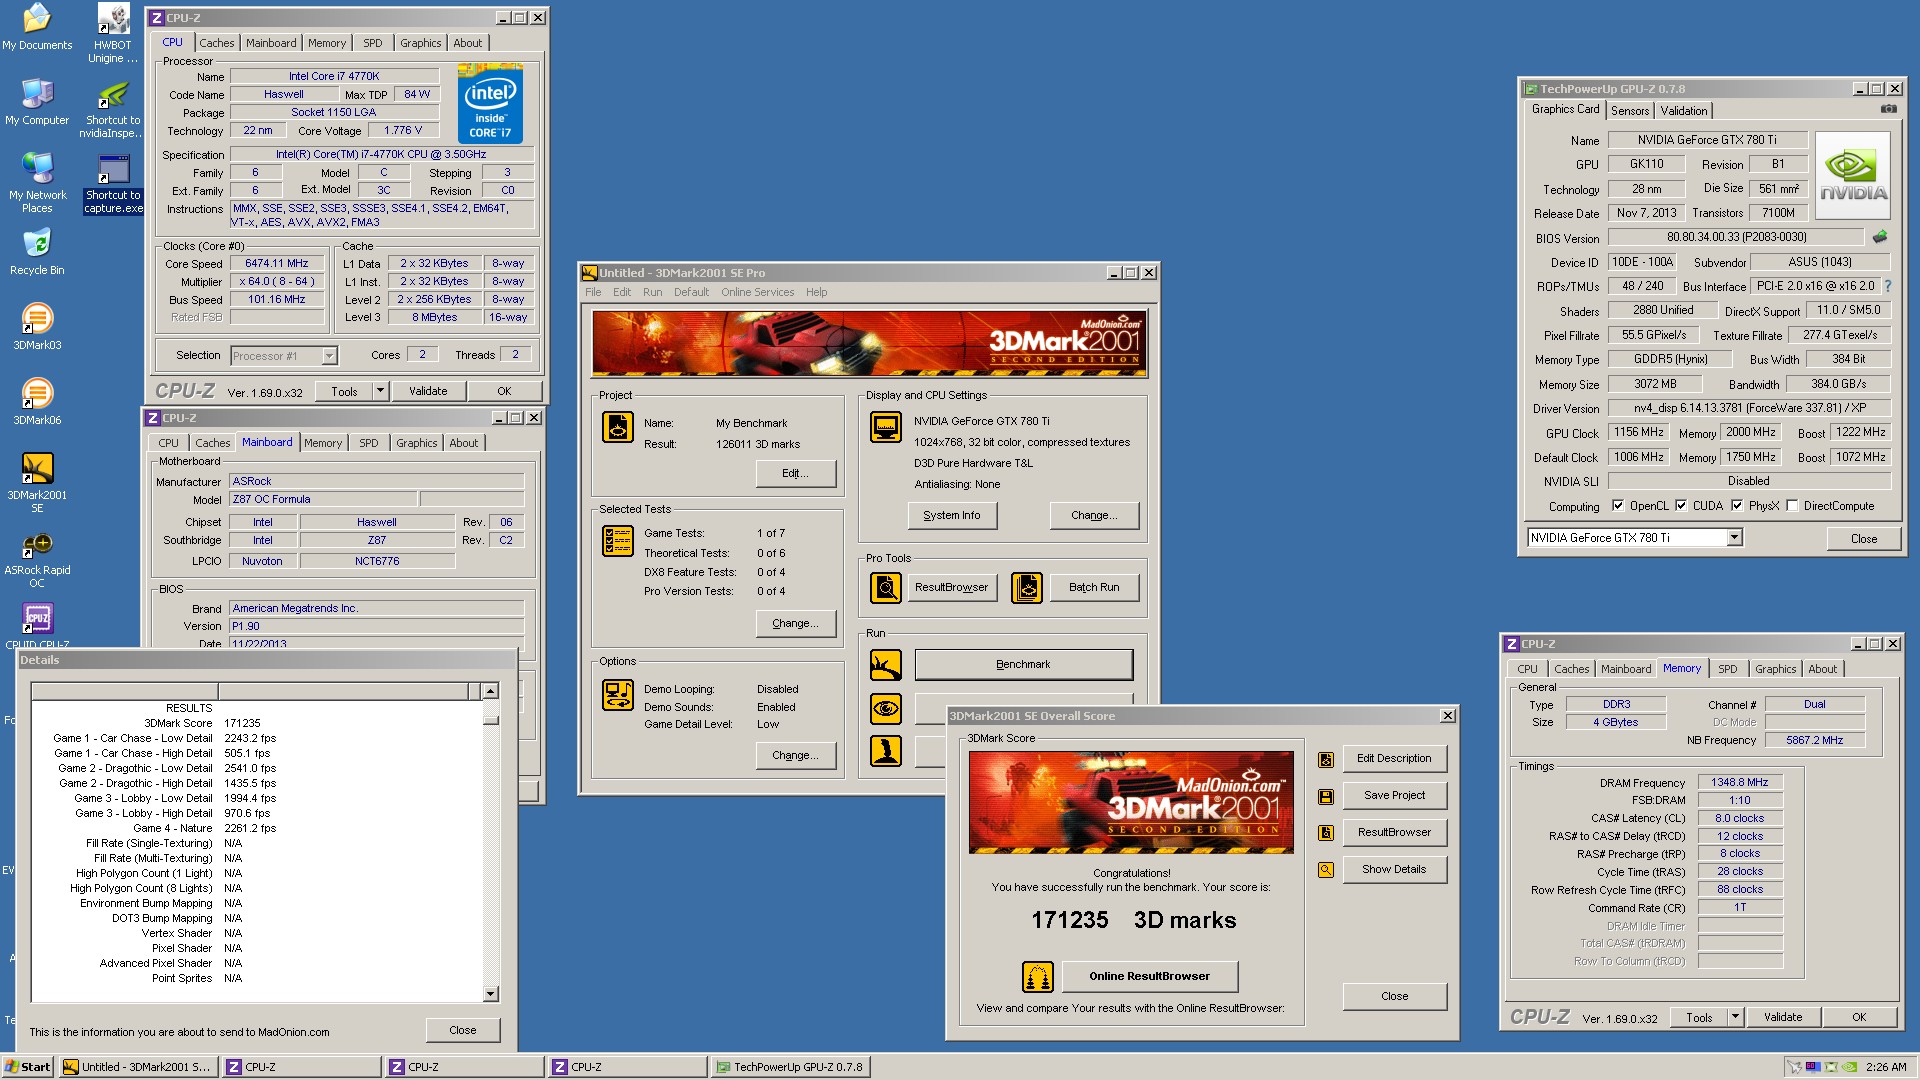Open Tools dropdown arrow in Memory CPU-Z
Screen dimensions: 1920x1080
coord(1735,1018)
